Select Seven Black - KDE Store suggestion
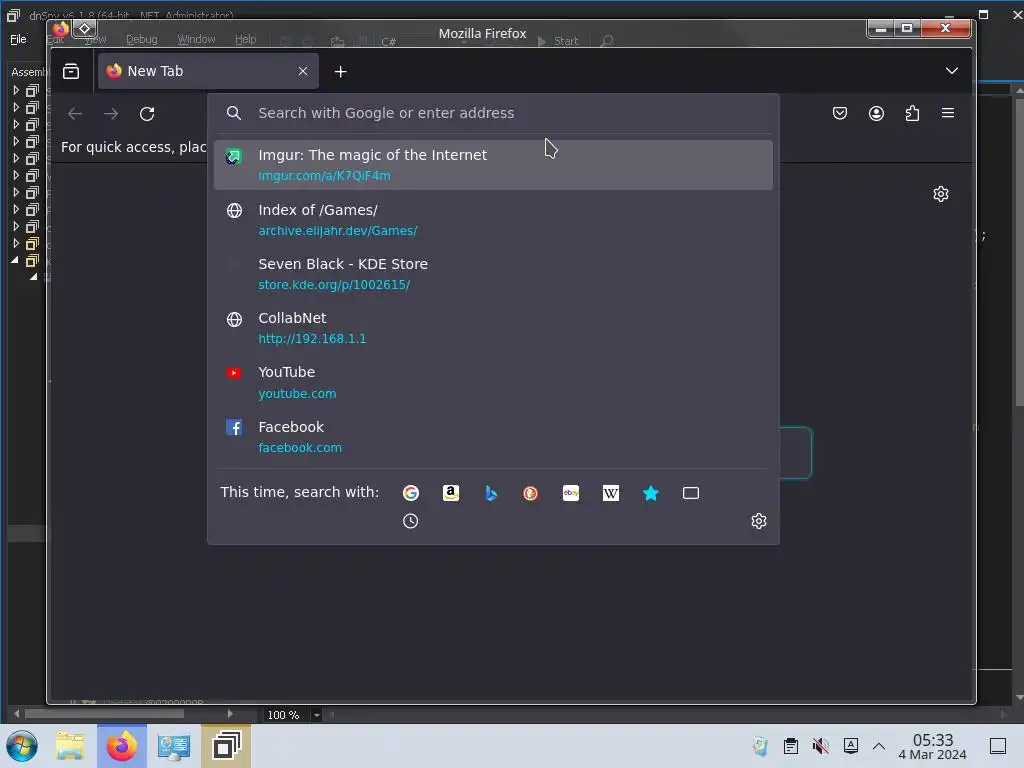This screenshot has height=768, width=1024. point(493,274)
